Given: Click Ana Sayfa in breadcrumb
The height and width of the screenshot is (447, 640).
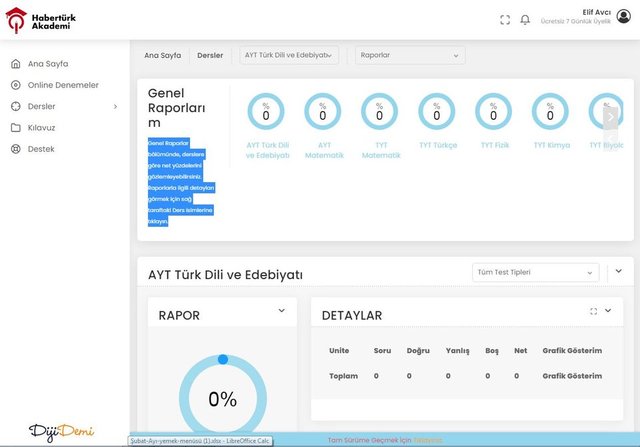Looking at the screenshot, I should (x=163, y=56).
